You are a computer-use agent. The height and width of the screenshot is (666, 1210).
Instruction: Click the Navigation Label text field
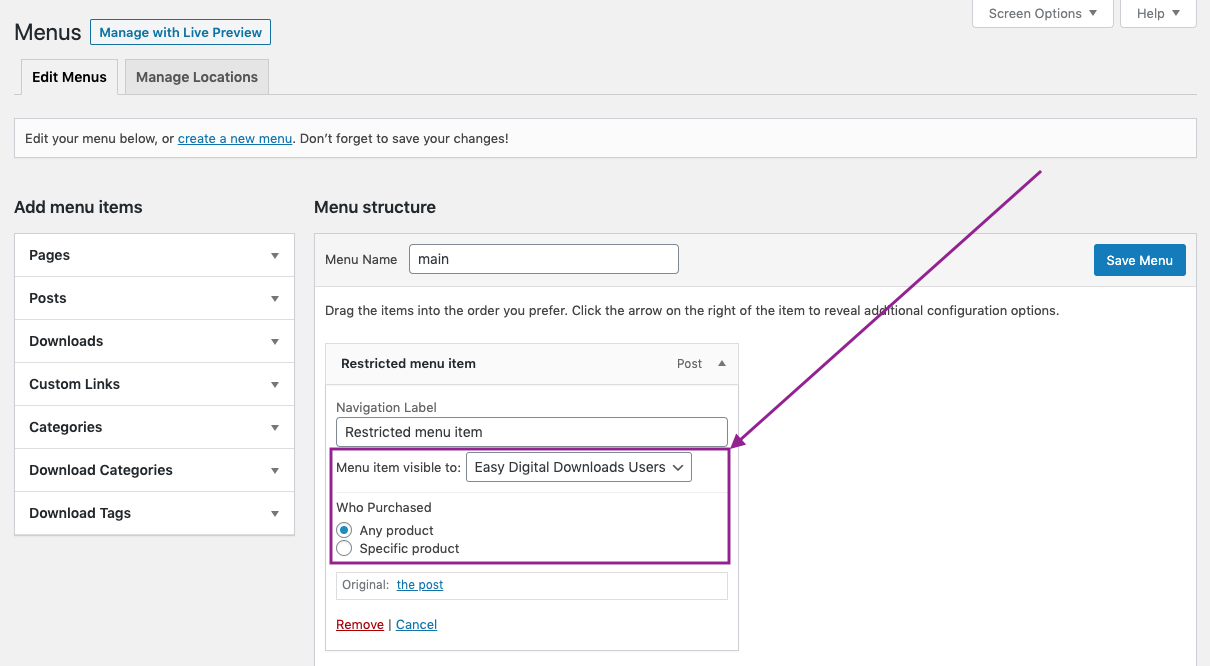[x=531, y=432]
